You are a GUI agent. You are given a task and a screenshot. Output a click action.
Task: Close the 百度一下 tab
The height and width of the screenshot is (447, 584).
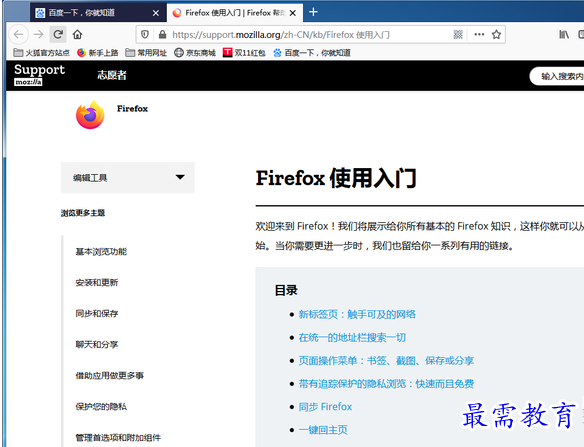pyautogui.click(x=156, y=13)
